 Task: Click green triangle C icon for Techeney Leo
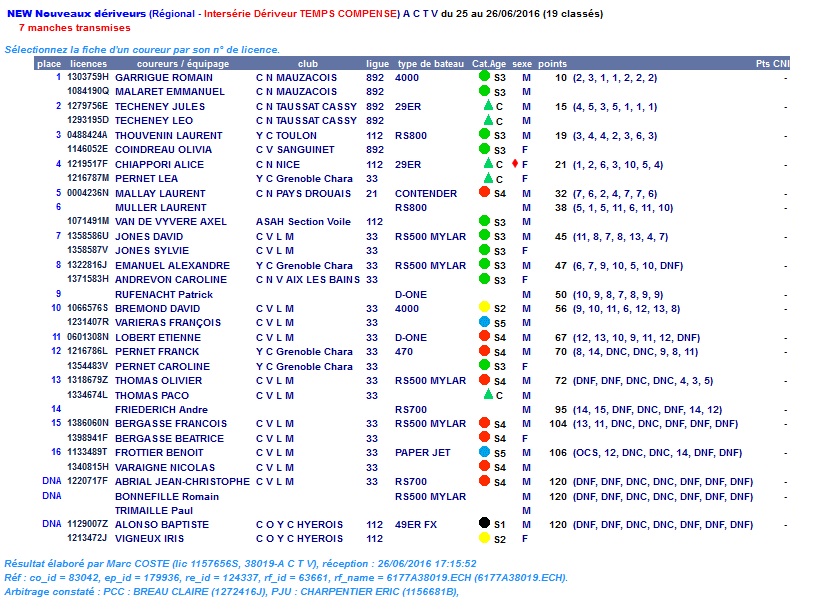point(488,120)
